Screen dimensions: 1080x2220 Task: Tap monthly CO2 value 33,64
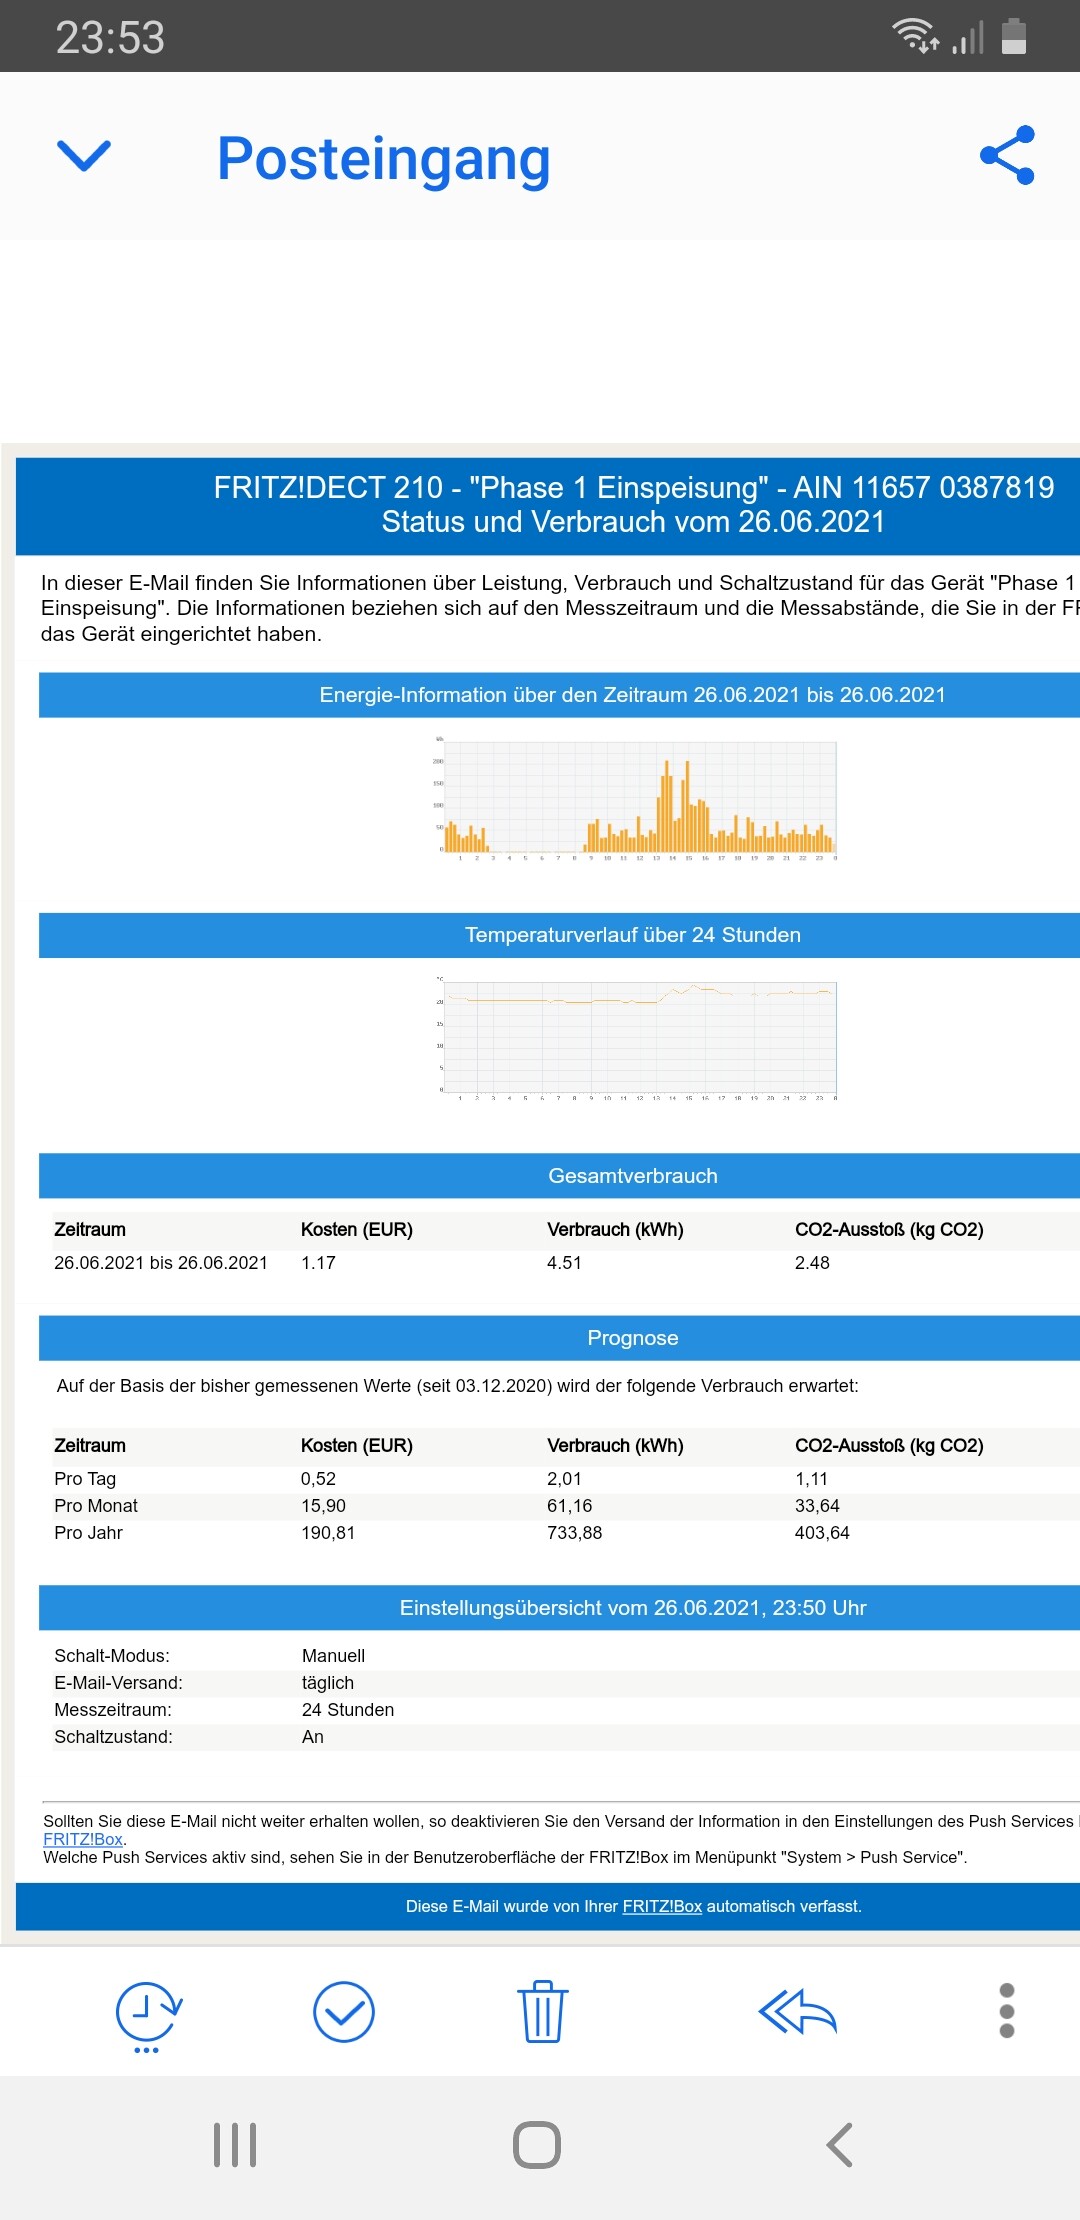pos(817,1506)
